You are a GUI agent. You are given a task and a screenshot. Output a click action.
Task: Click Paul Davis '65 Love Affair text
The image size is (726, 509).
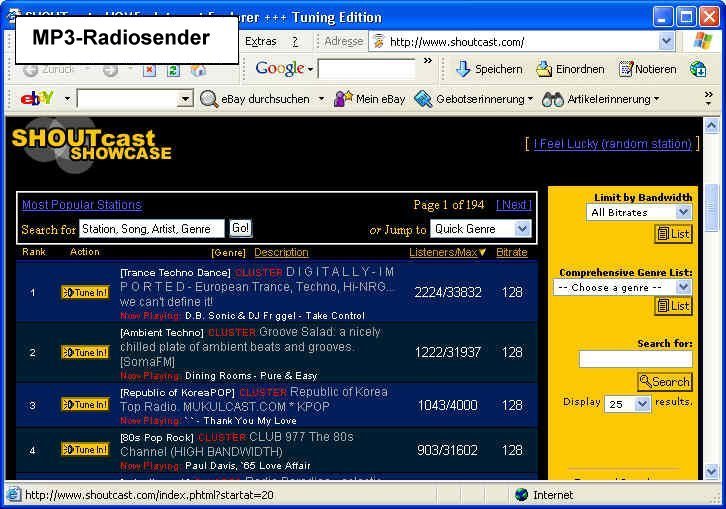248,465
